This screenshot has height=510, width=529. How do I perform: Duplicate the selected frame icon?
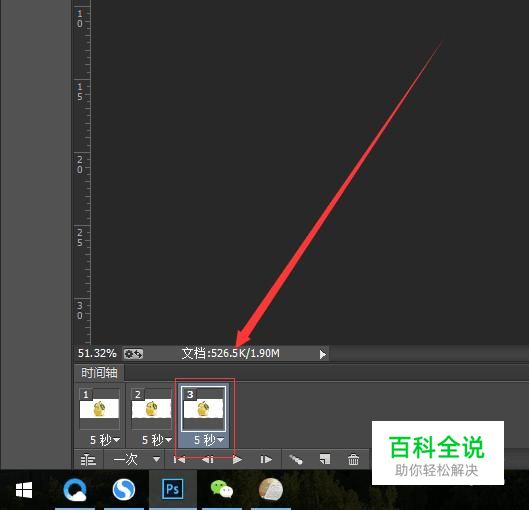click(325, 459)
